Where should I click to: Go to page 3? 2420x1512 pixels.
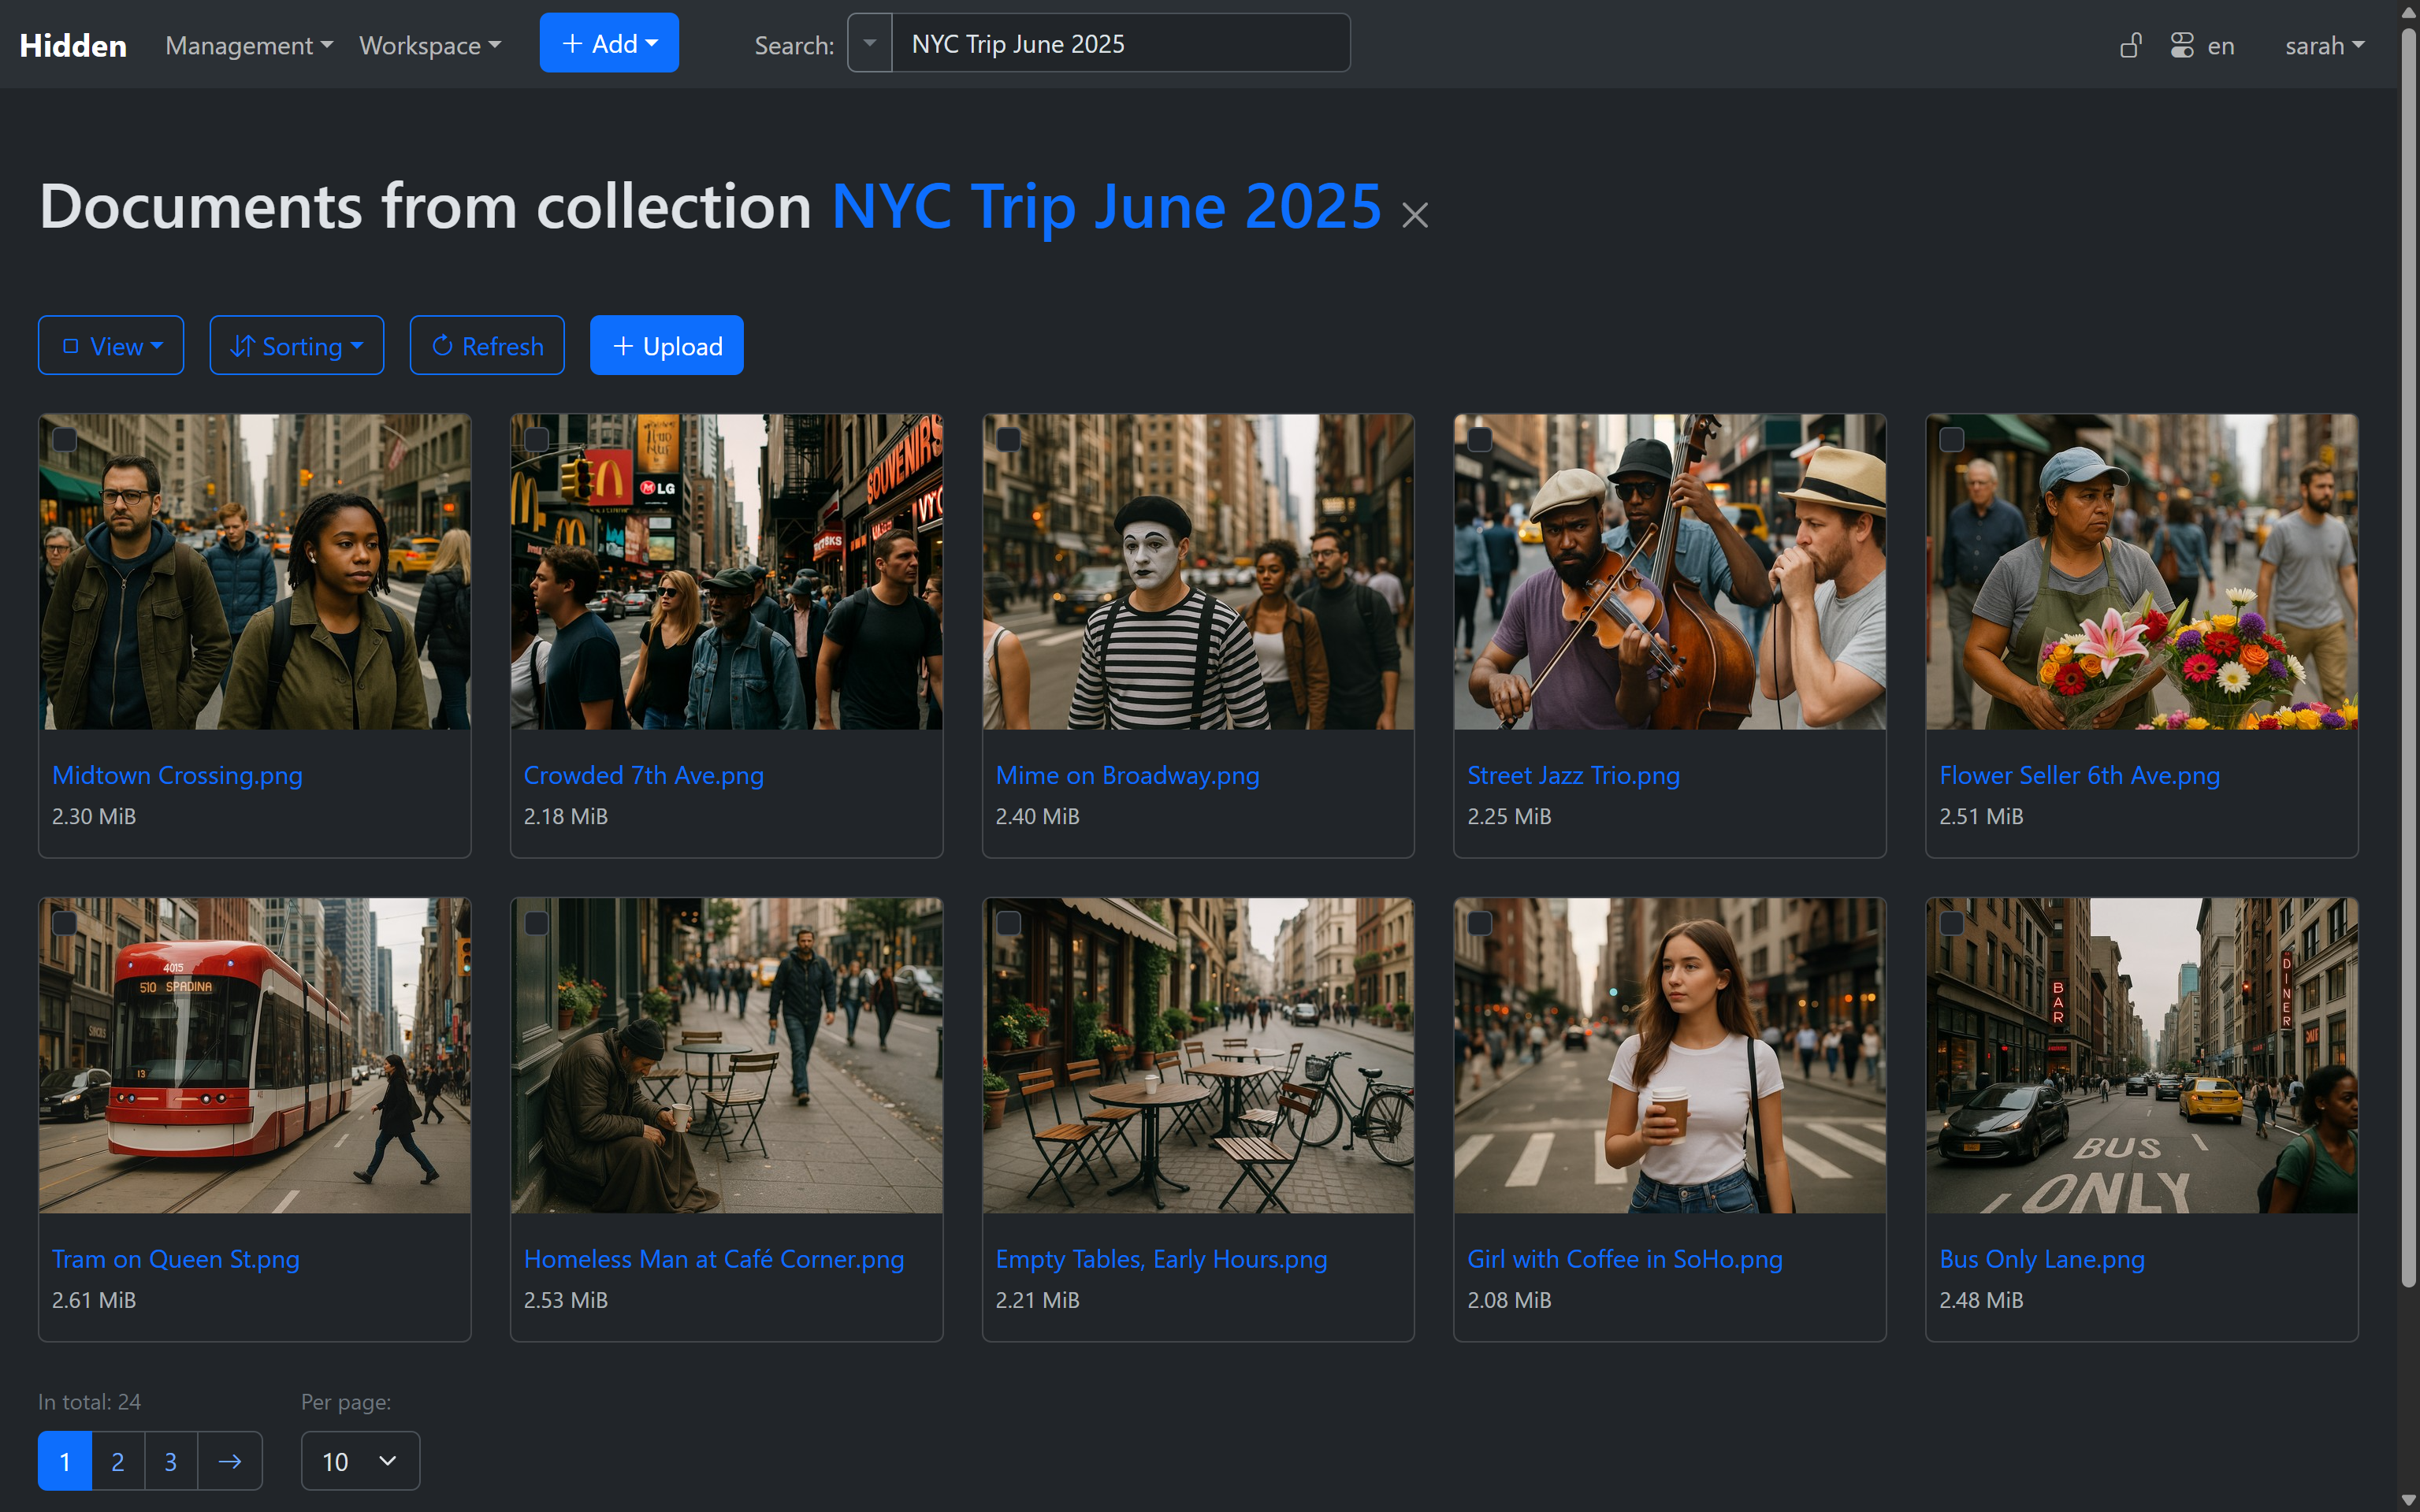point(171,1461)
